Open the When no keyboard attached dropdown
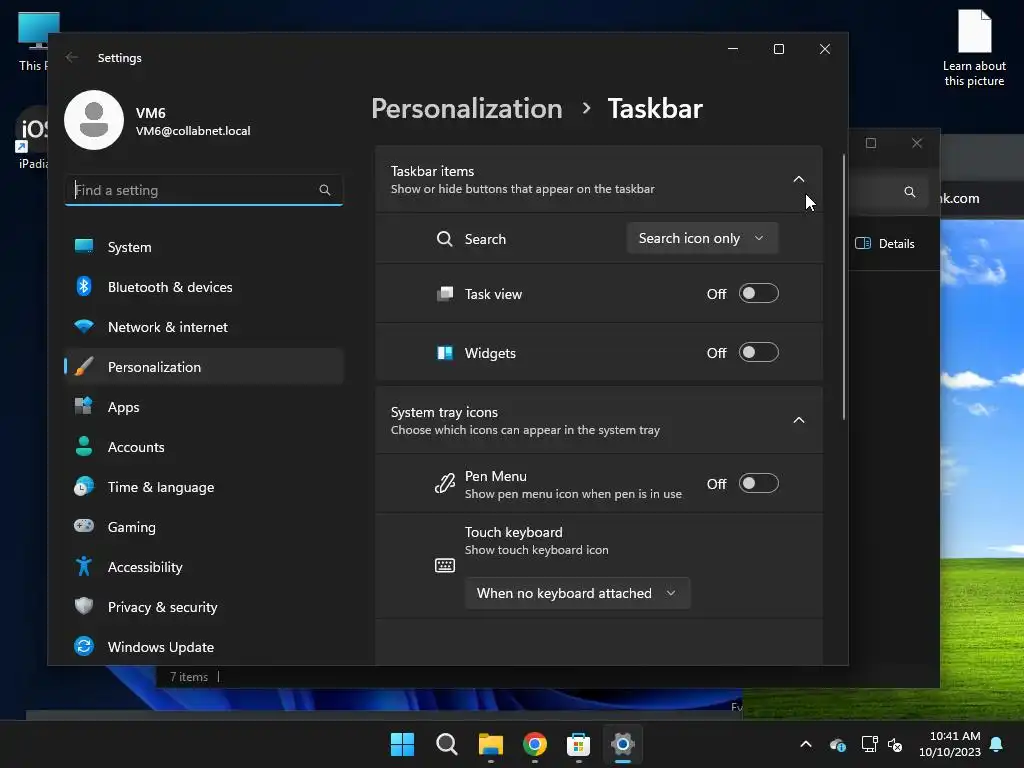 click(x=577, y=593)
